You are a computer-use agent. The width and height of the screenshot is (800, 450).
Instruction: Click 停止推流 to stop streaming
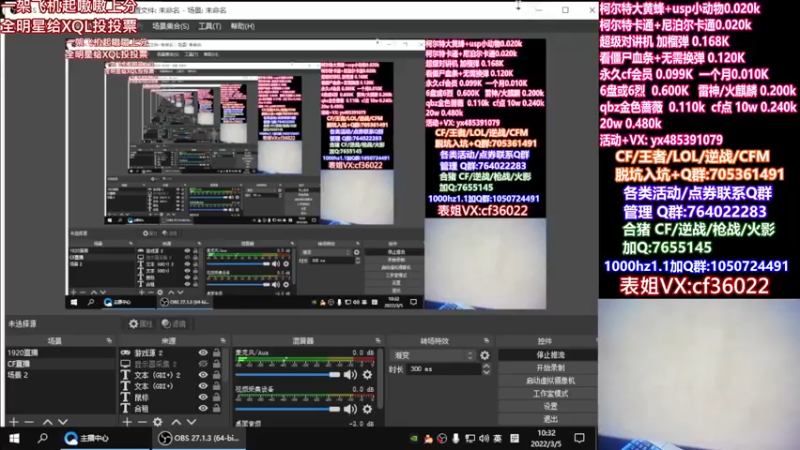tap(550, 355)
